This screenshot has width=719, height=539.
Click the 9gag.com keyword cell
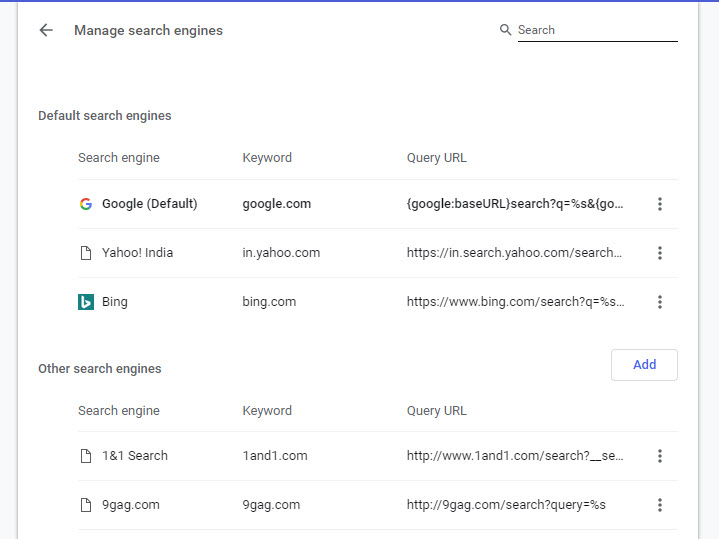click(271, 505)
